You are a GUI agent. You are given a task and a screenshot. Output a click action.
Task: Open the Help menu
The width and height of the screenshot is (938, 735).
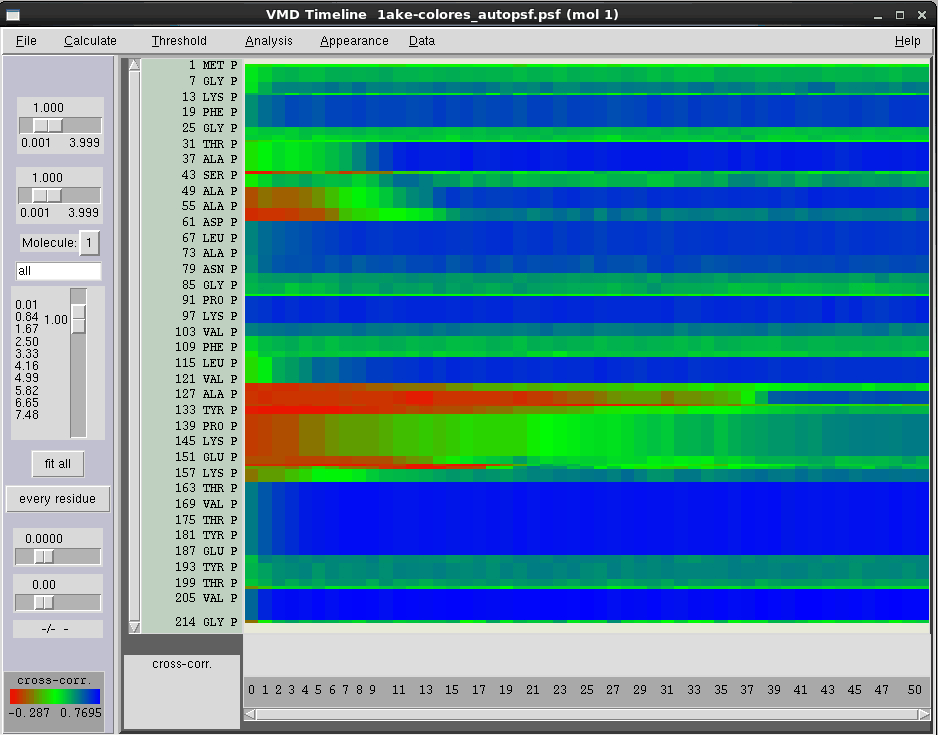click(907, 41)
